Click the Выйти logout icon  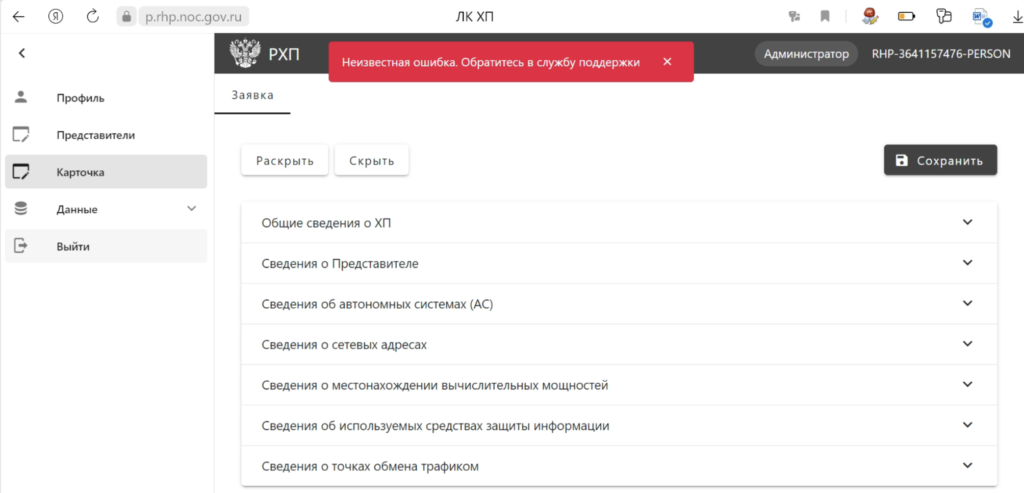click(x=21, y=246)
